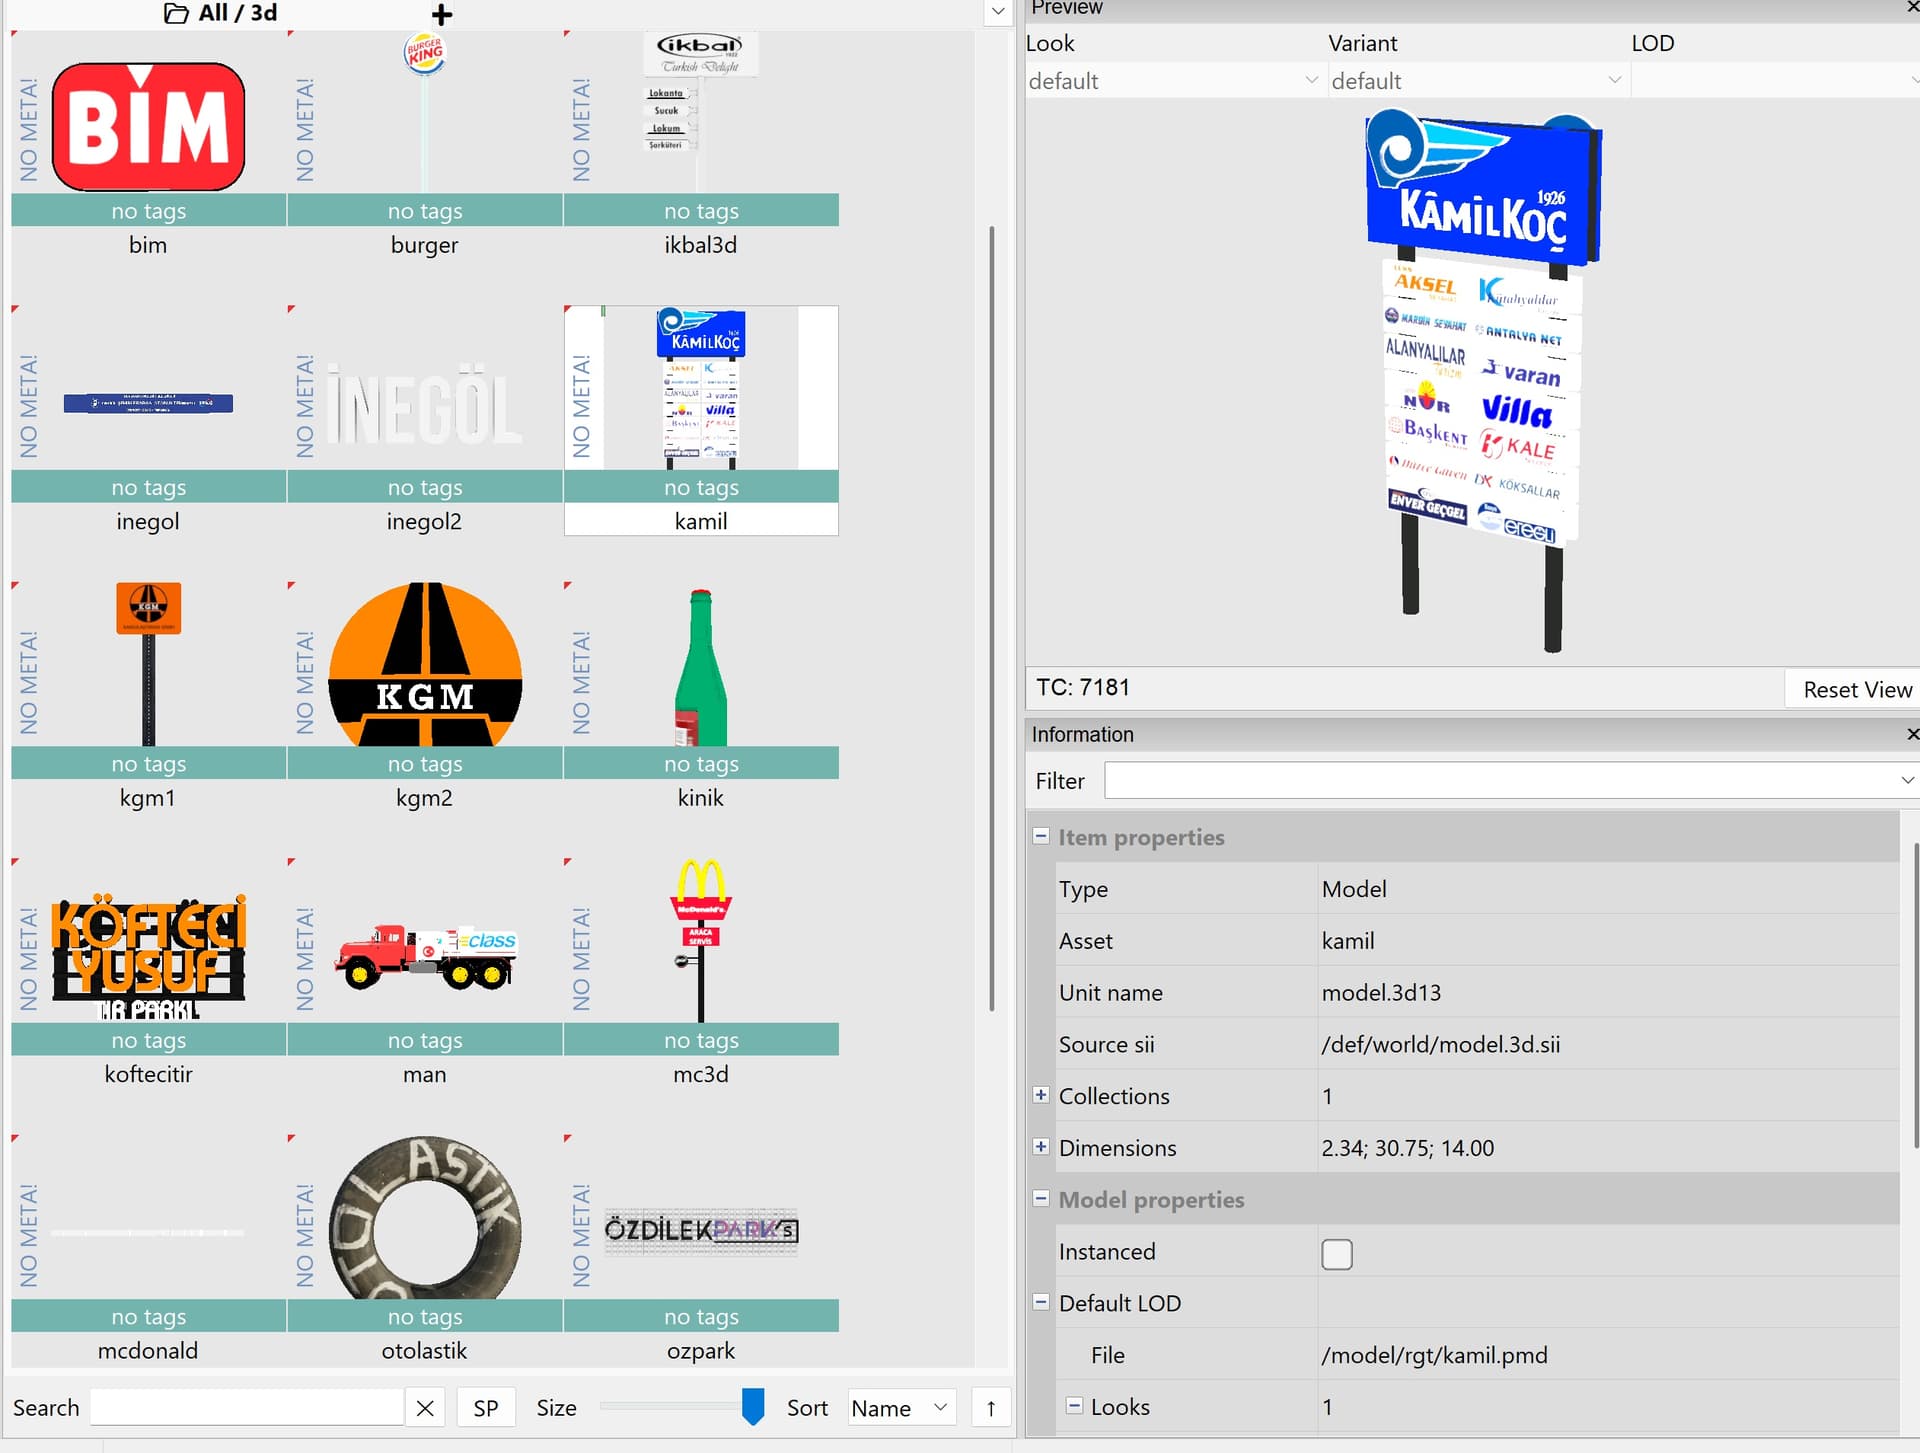Collapse the Item properties section
Screen dimensions: 1920x1453
pos(1041,836)
